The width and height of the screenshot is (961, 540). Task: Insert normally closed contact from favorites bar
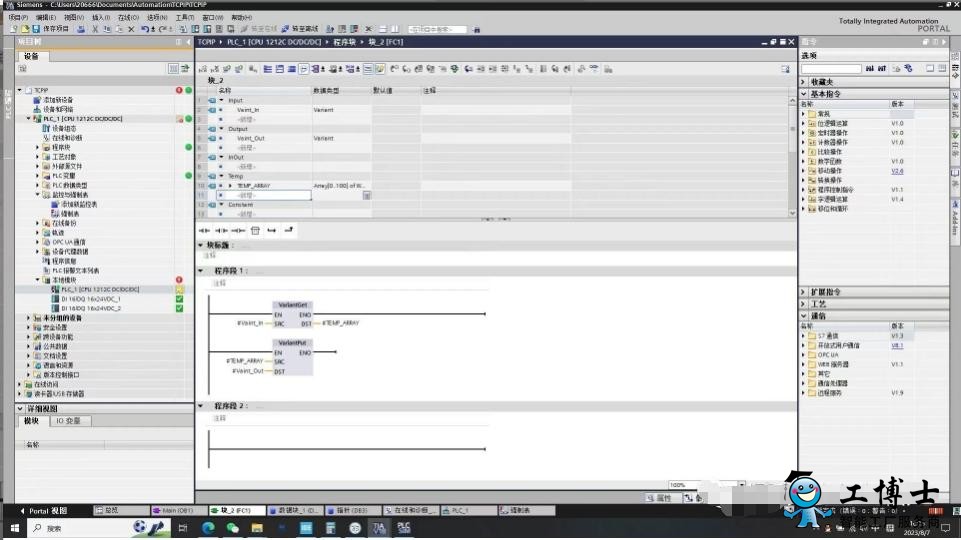coord(221,230)
